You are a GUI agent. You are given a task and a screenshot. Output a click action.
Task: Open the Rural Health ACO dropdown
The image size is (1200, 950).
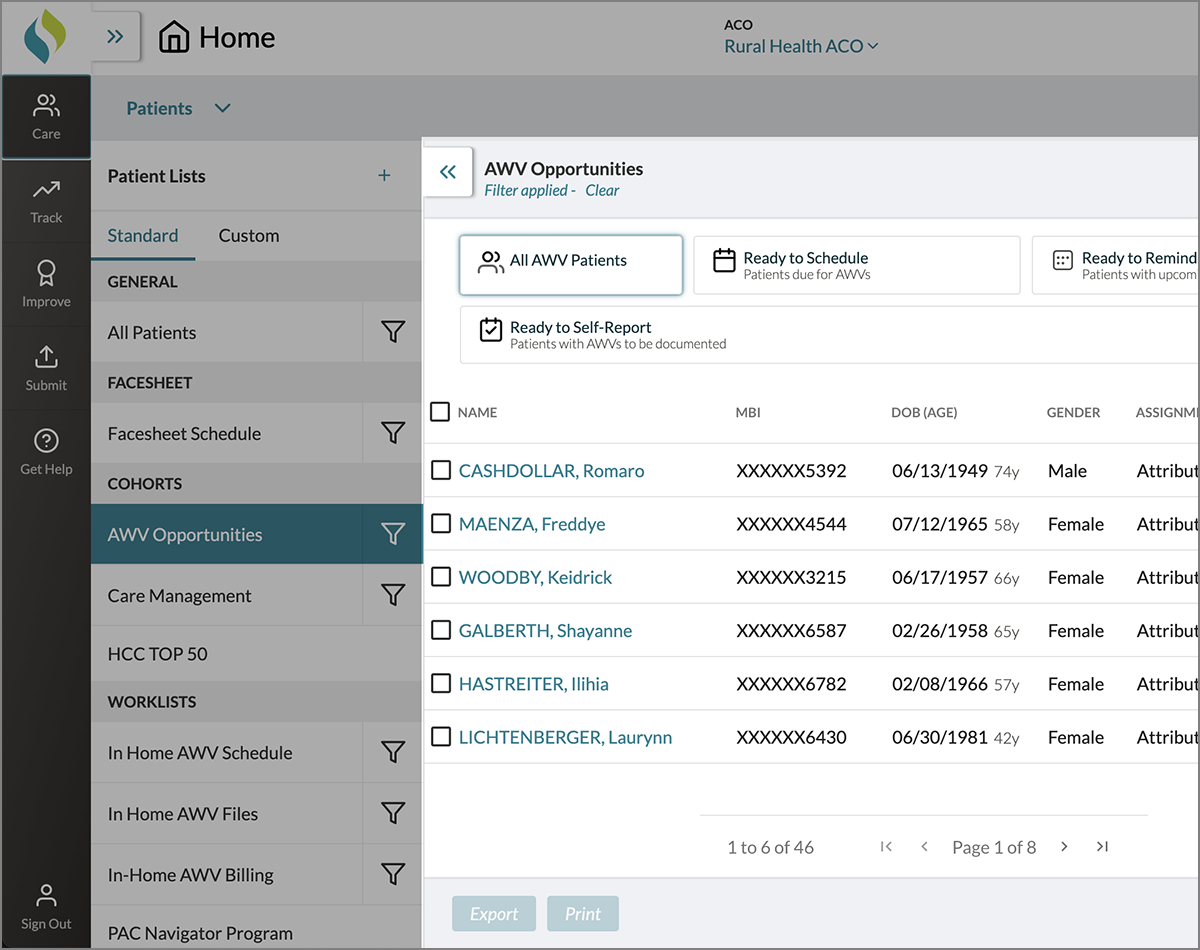(x=801, y=46)
